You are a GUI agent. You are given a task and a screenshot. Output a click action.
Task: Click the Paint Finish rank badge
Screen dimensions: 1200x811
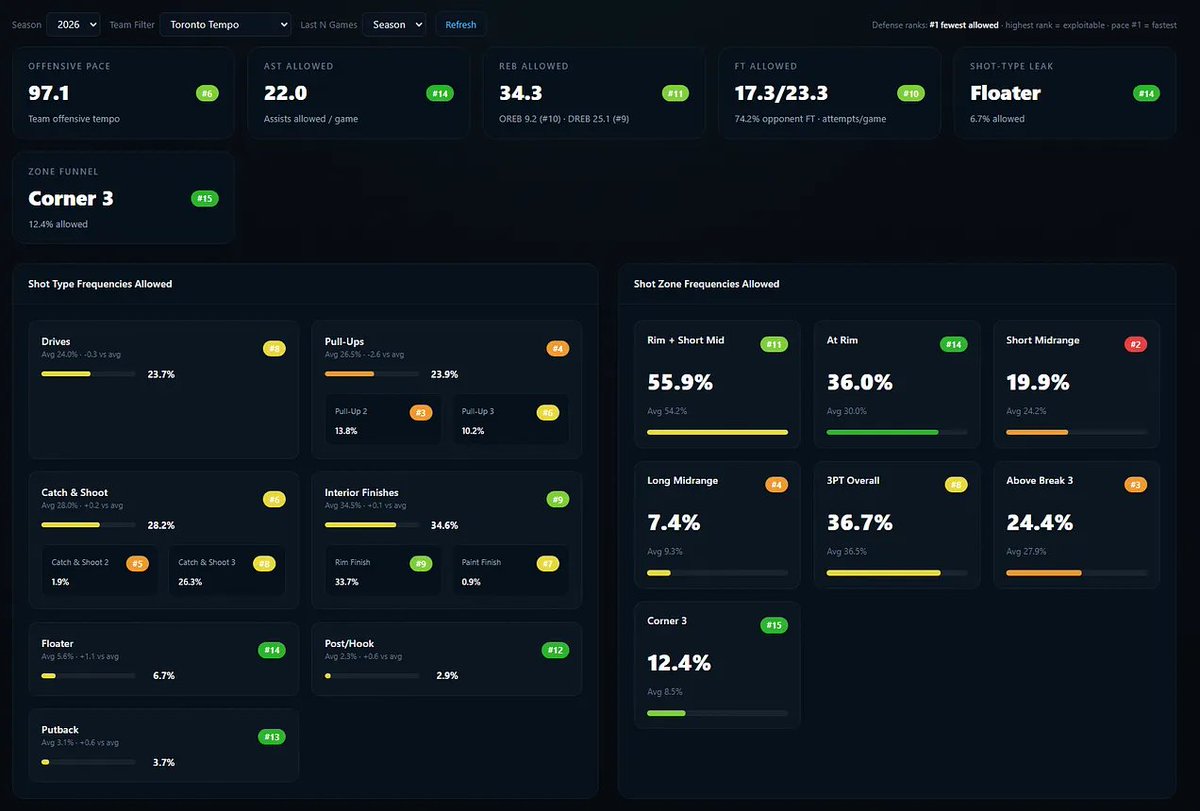pyautogui.click(x=548, y=563)
